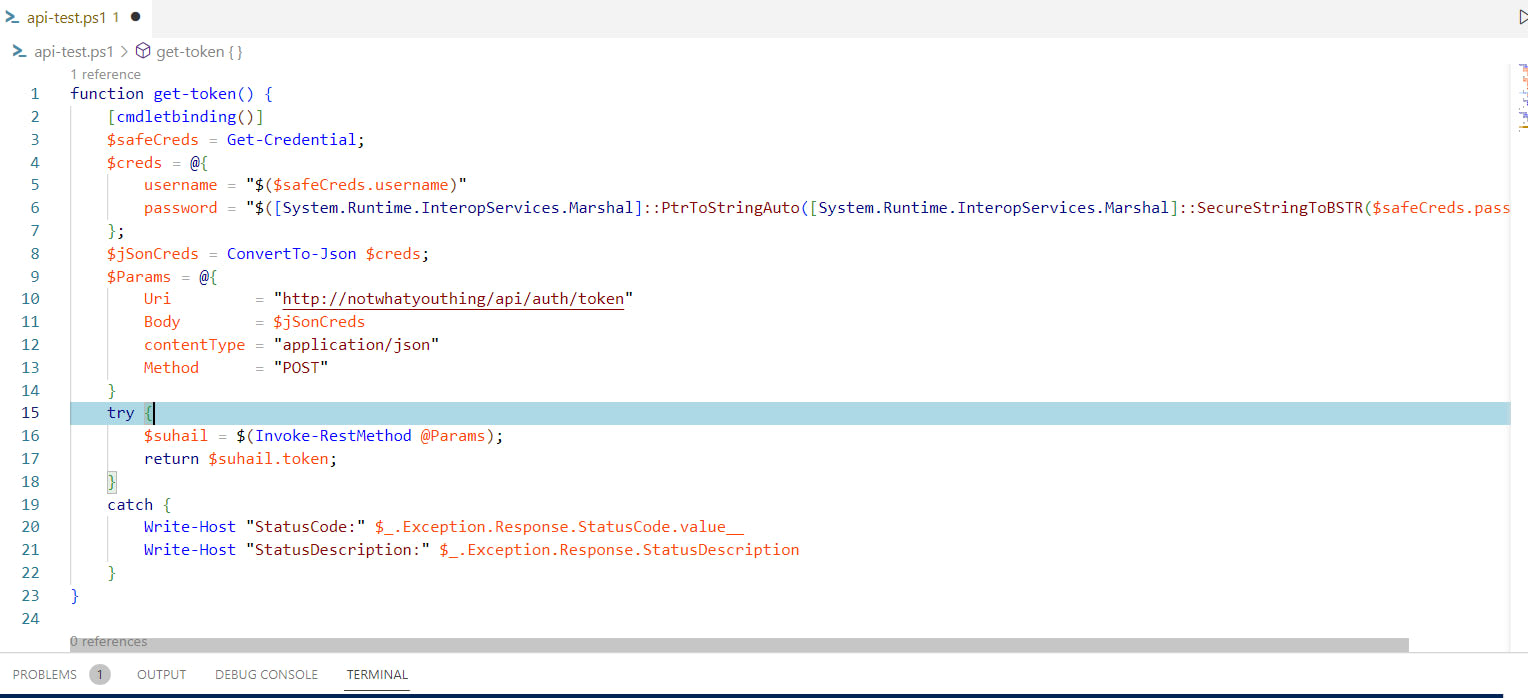1528x698 pixels.
Task: Click "StatusCode:" string on line 20
Action: click(x=306, y=527)
